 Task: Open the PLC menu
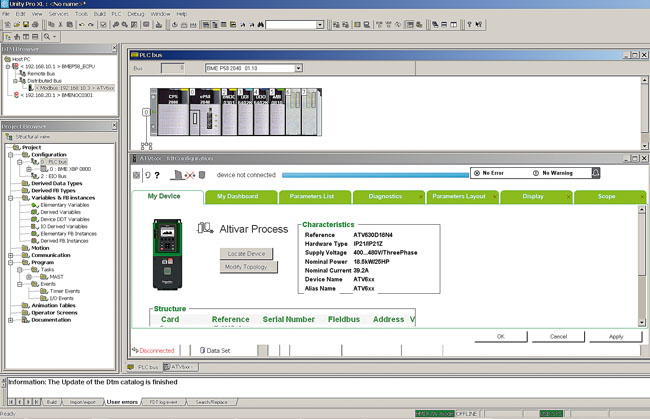(x=116, y=14)
